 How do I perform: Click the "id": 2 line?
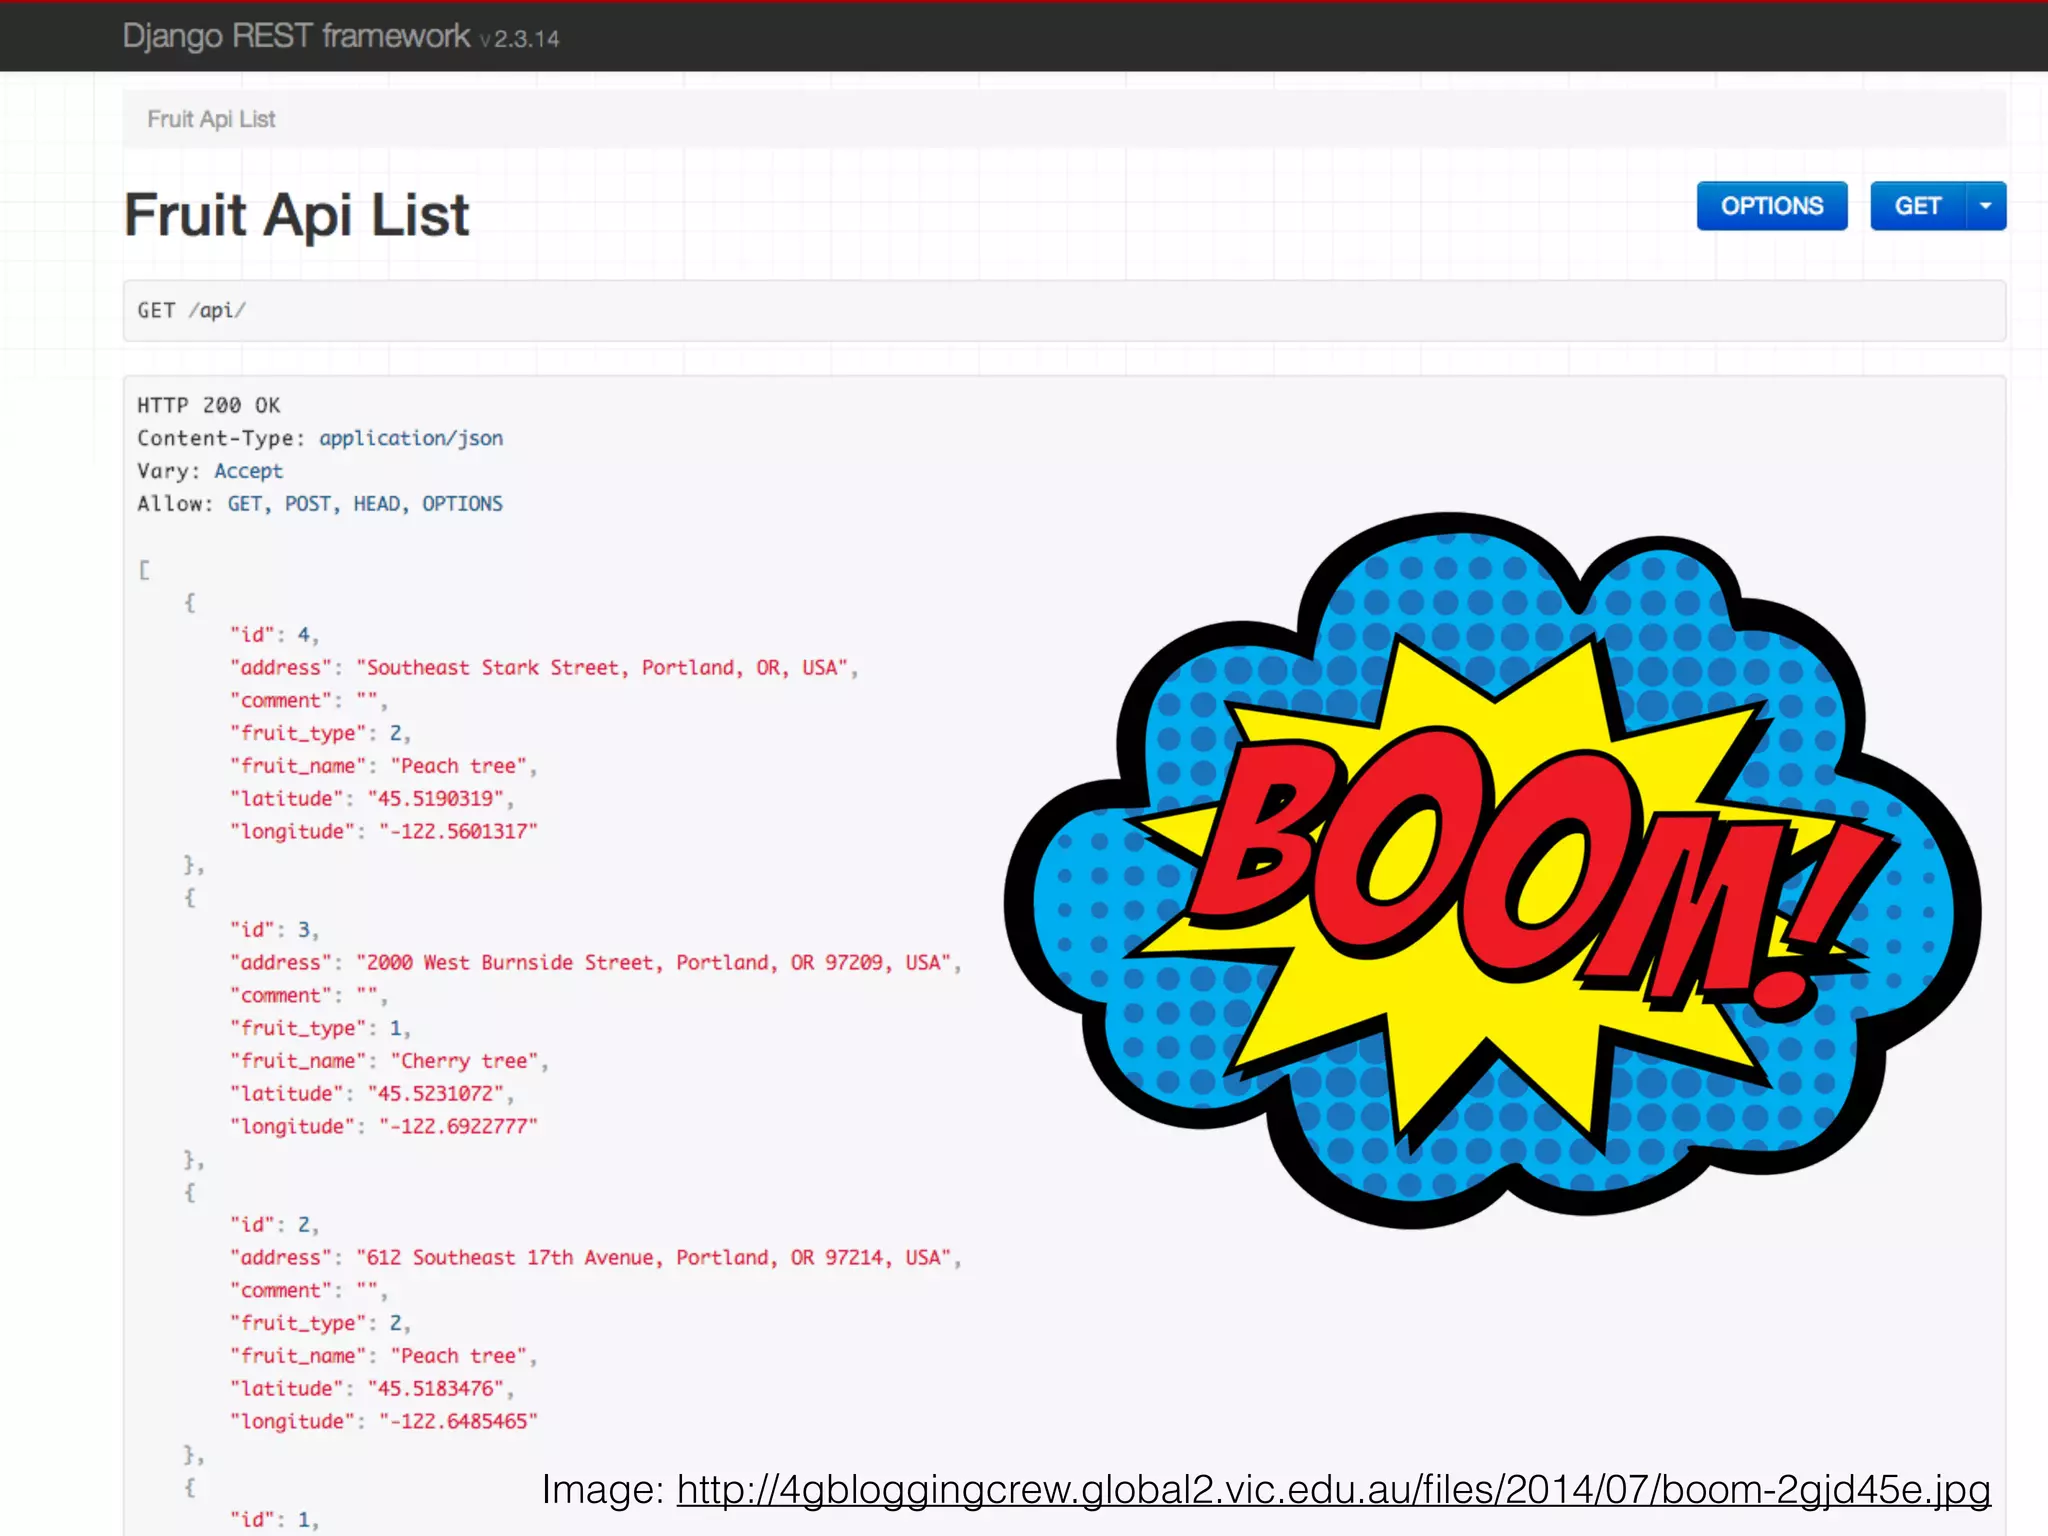[275, 1225]
